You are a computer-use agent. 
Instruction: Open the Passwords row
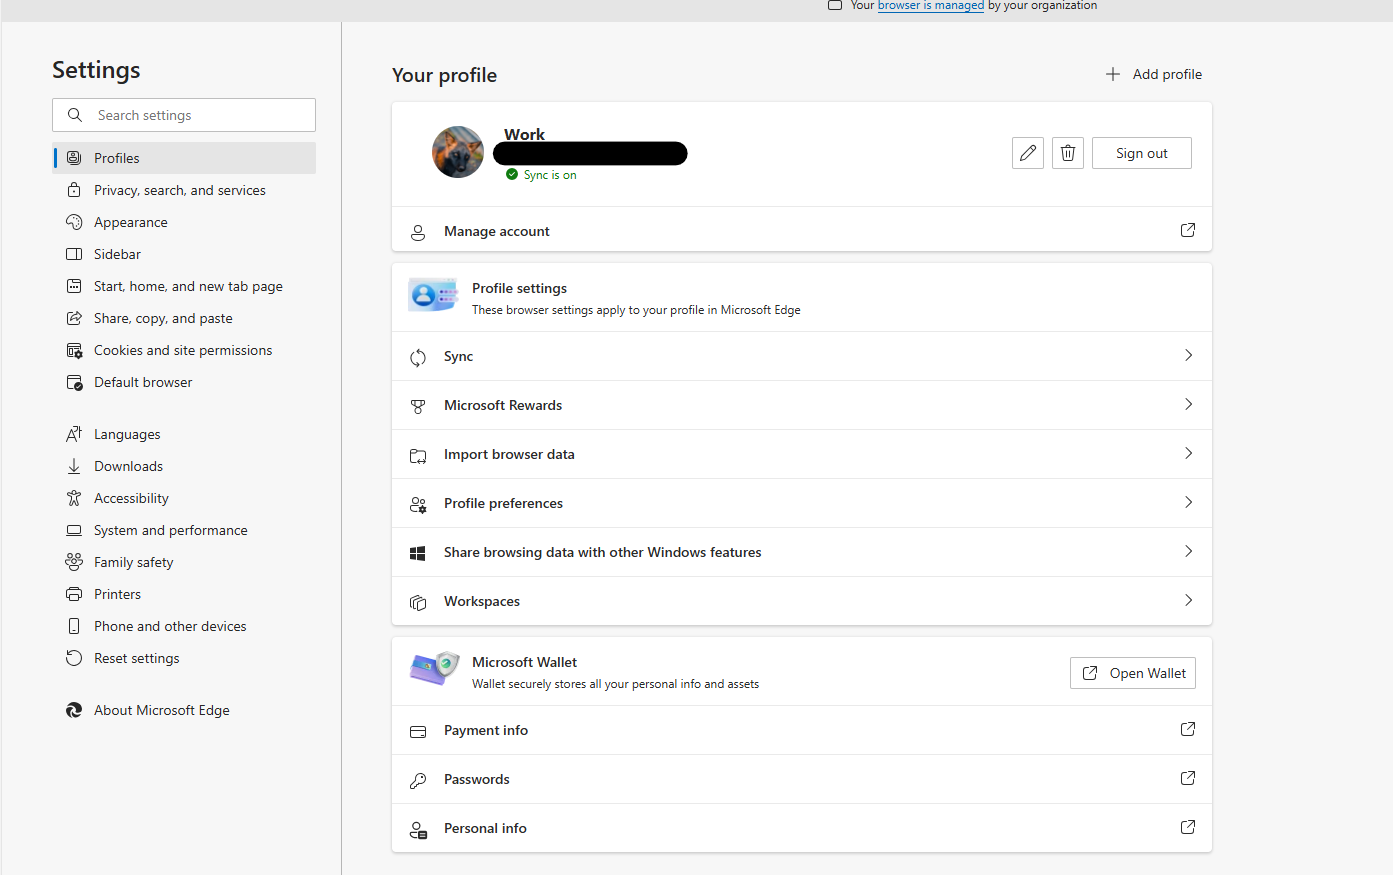pyautogui.click(x=802, y=779)
